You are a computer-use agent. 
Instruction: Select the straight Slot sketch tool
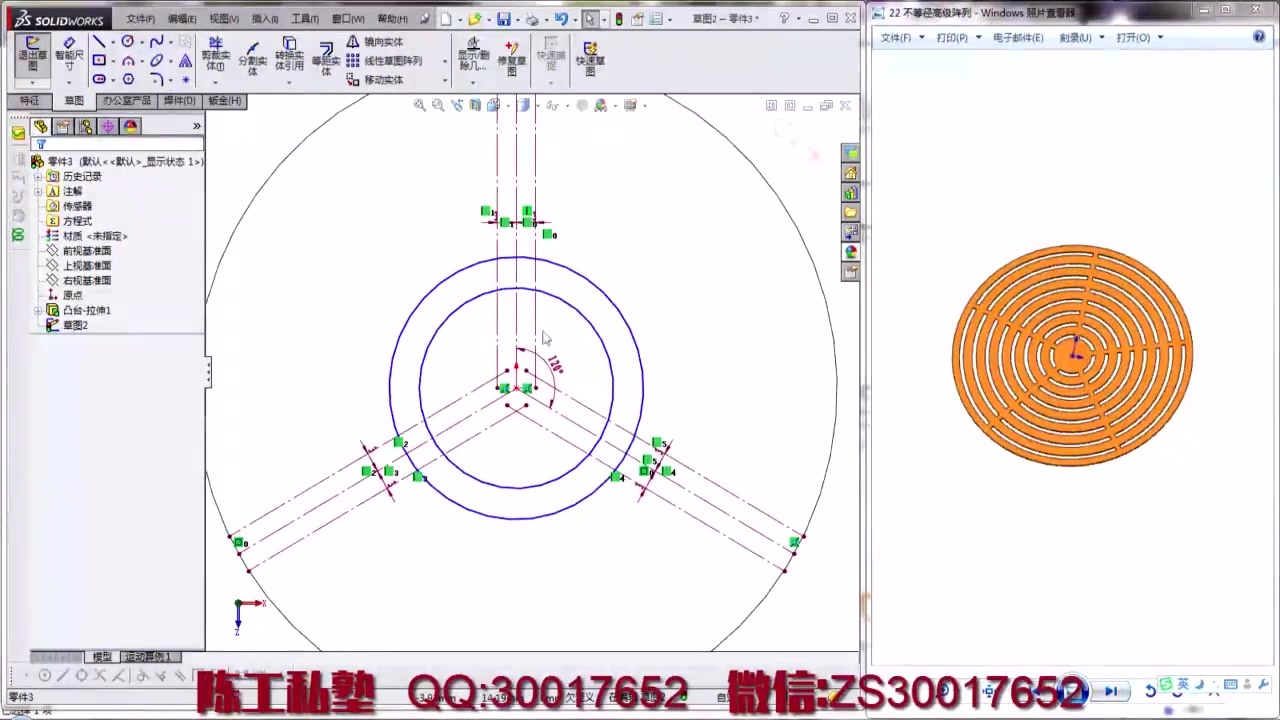[99, 79]
